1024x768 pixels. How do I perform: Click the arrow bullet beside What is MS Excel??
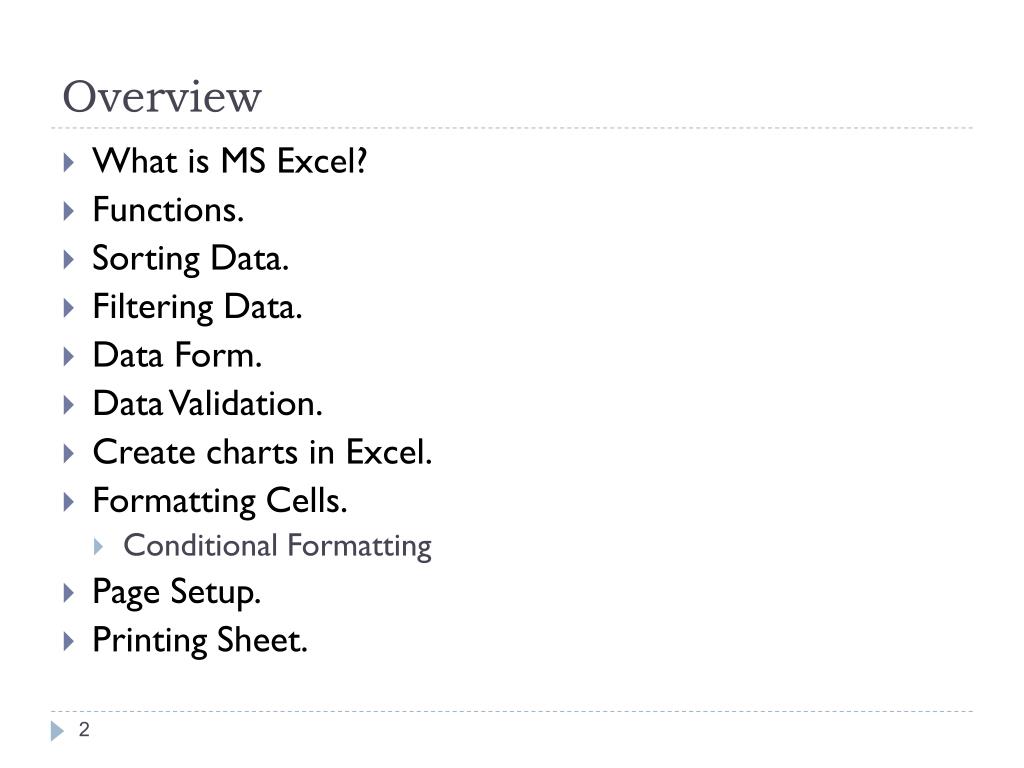69,162
